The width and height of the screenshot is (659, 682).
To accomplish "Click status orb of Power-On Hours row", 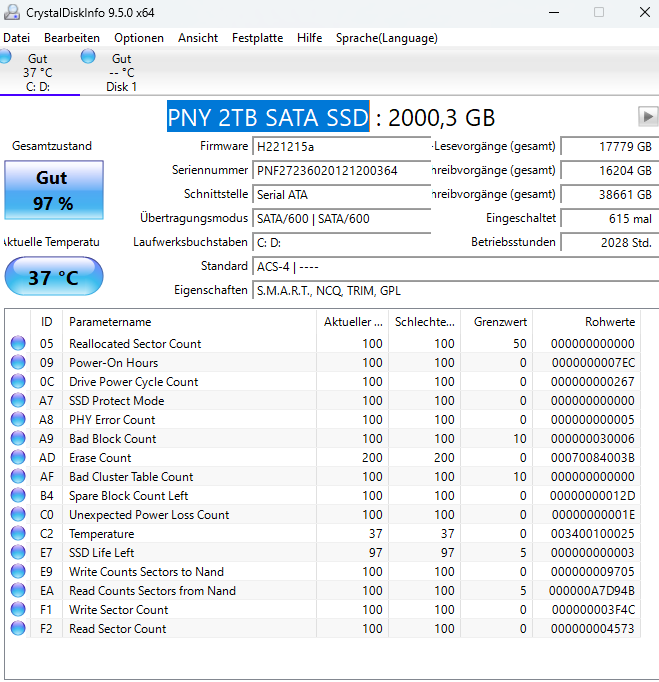I will click(x=18, y=362).
